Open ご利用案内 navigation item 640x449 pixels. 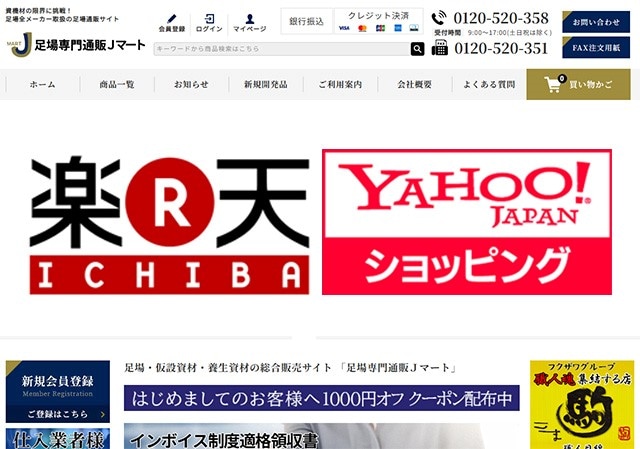coord(340,85)
